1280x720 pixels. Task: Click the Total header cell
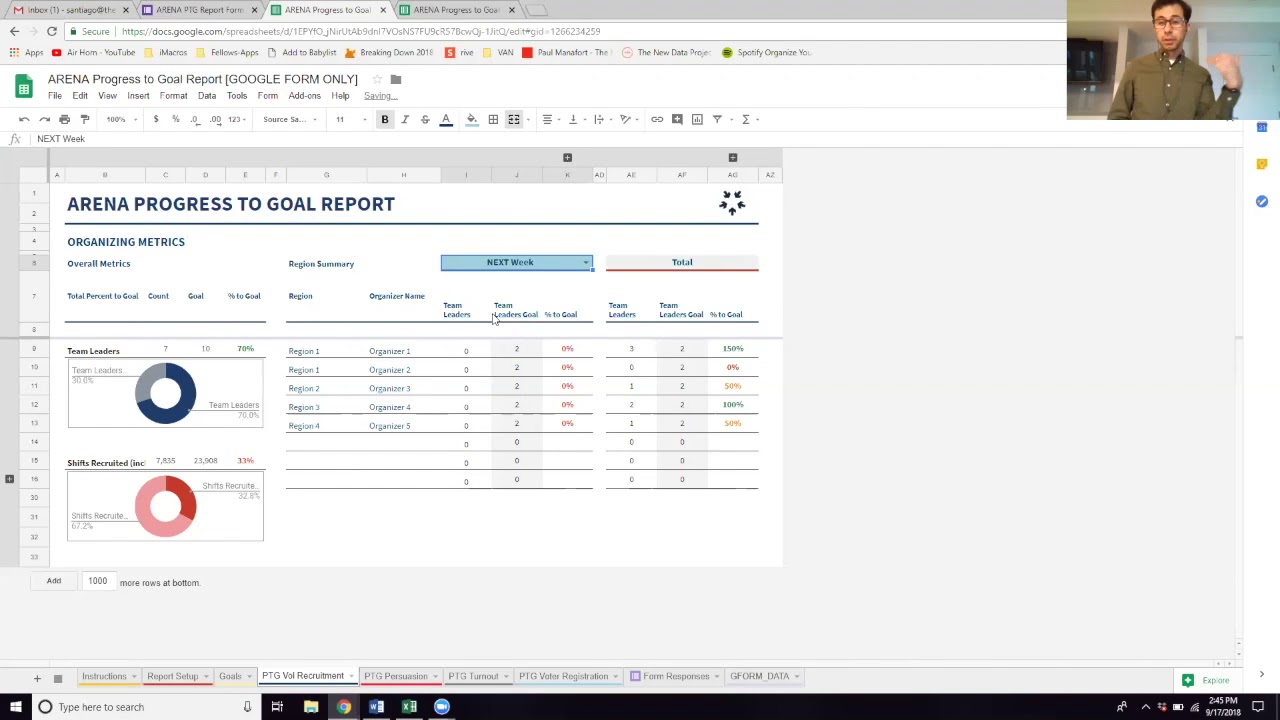click(x=682, y=262)
